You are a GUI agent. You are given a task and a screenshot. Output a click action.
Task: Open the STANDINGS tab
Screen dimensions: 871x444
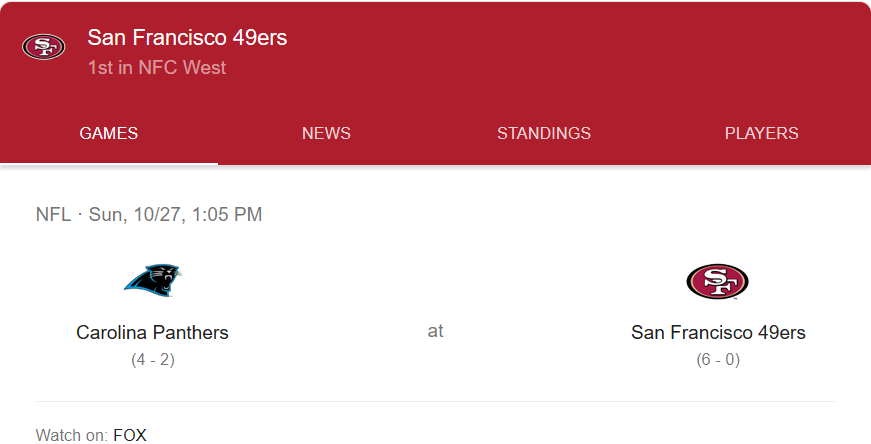click(544, 133)
